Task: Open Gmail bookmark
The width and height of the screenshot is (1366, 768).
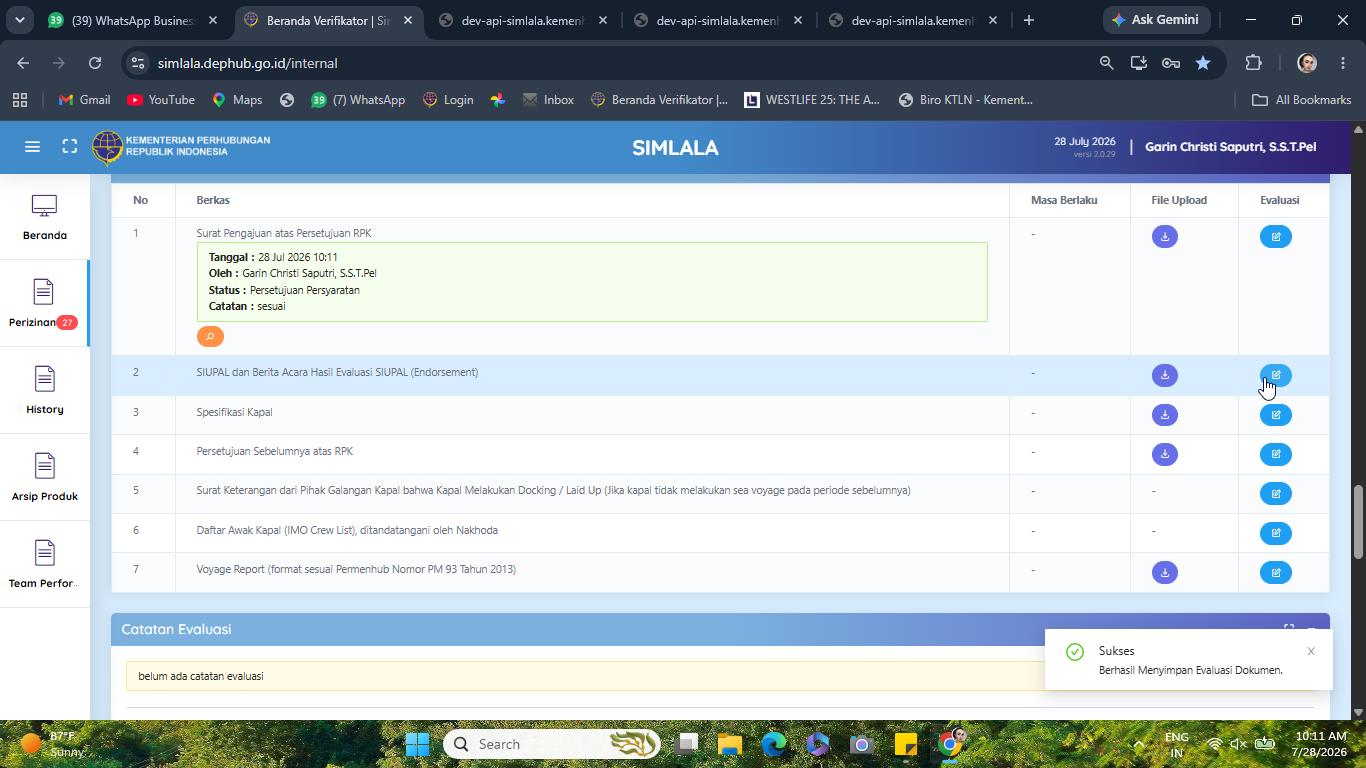Action: (84, 100)
